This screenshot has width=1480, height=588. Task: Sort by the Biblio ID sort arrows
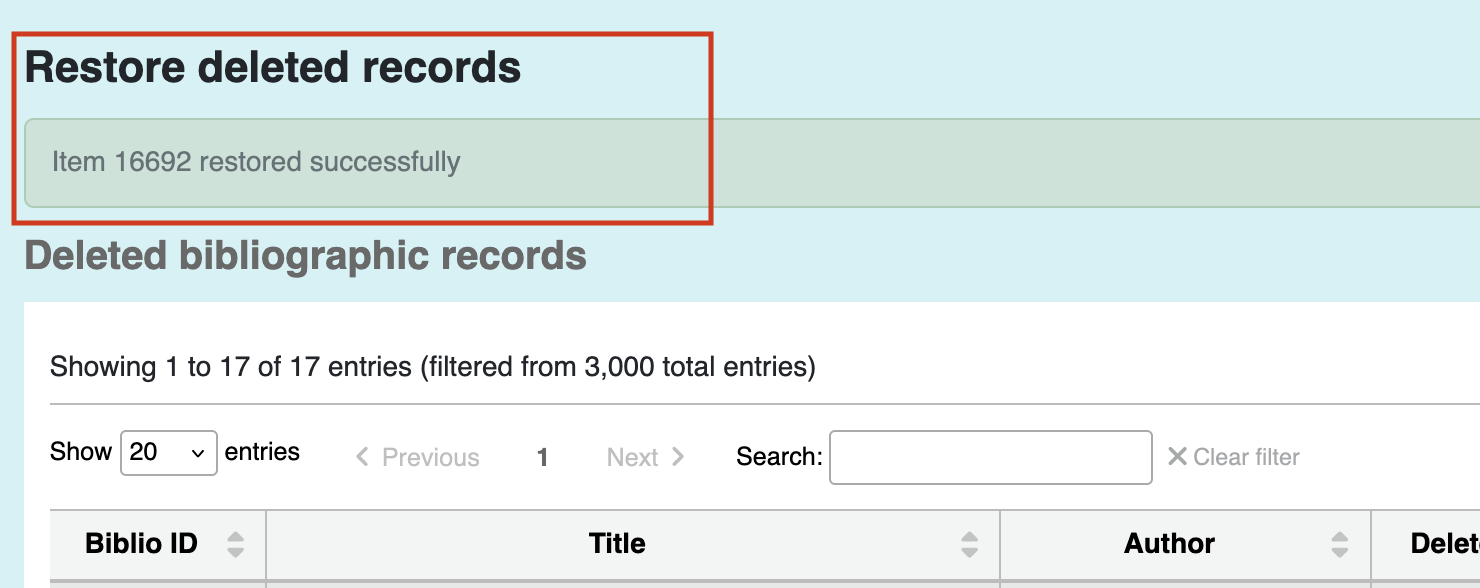point(235,544)
